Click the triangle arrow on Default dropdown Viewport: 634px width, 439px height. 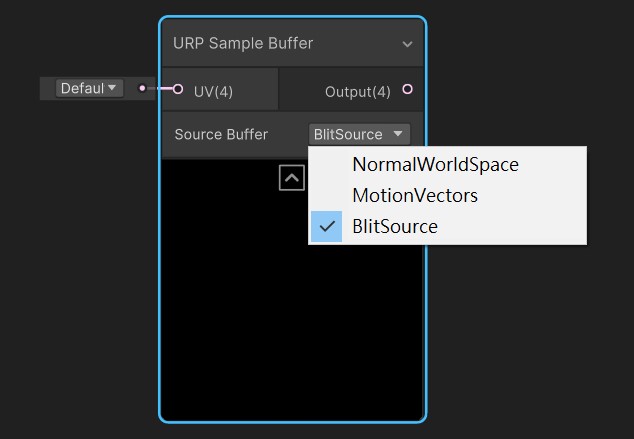(112, 87)
